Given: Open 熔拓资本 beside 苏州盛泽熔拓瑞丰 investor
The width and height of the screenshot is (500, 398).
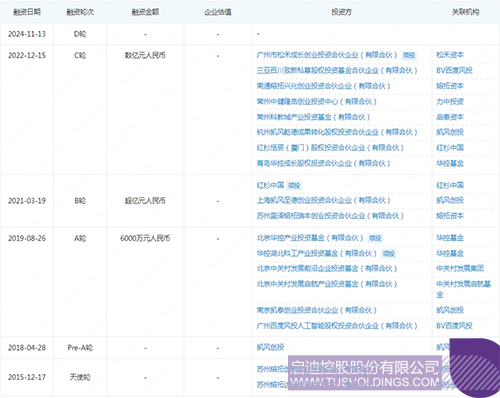Looking at the screenshot, I should click(x=450, y=216).
